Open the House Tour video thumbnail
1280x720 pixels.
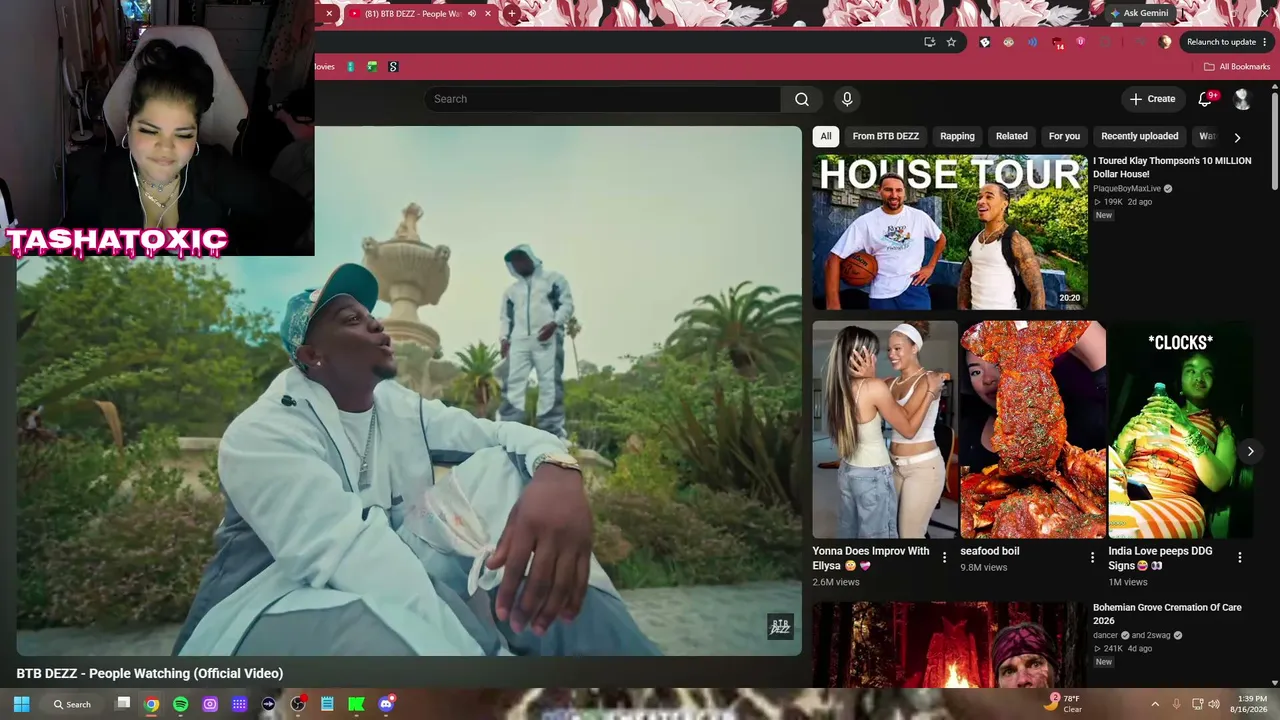click(949, 232)
